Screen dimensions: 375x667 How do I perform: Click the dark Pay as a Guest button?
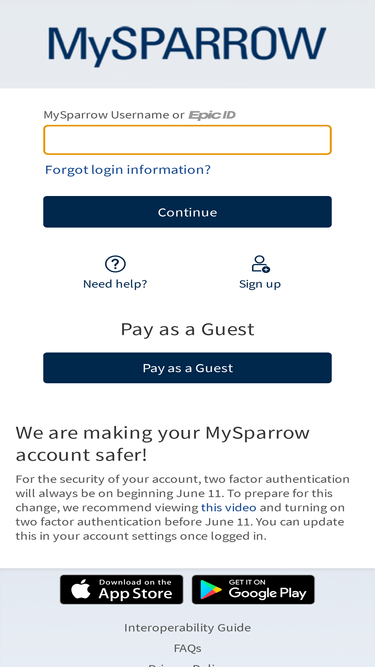[x=187, y=368]
